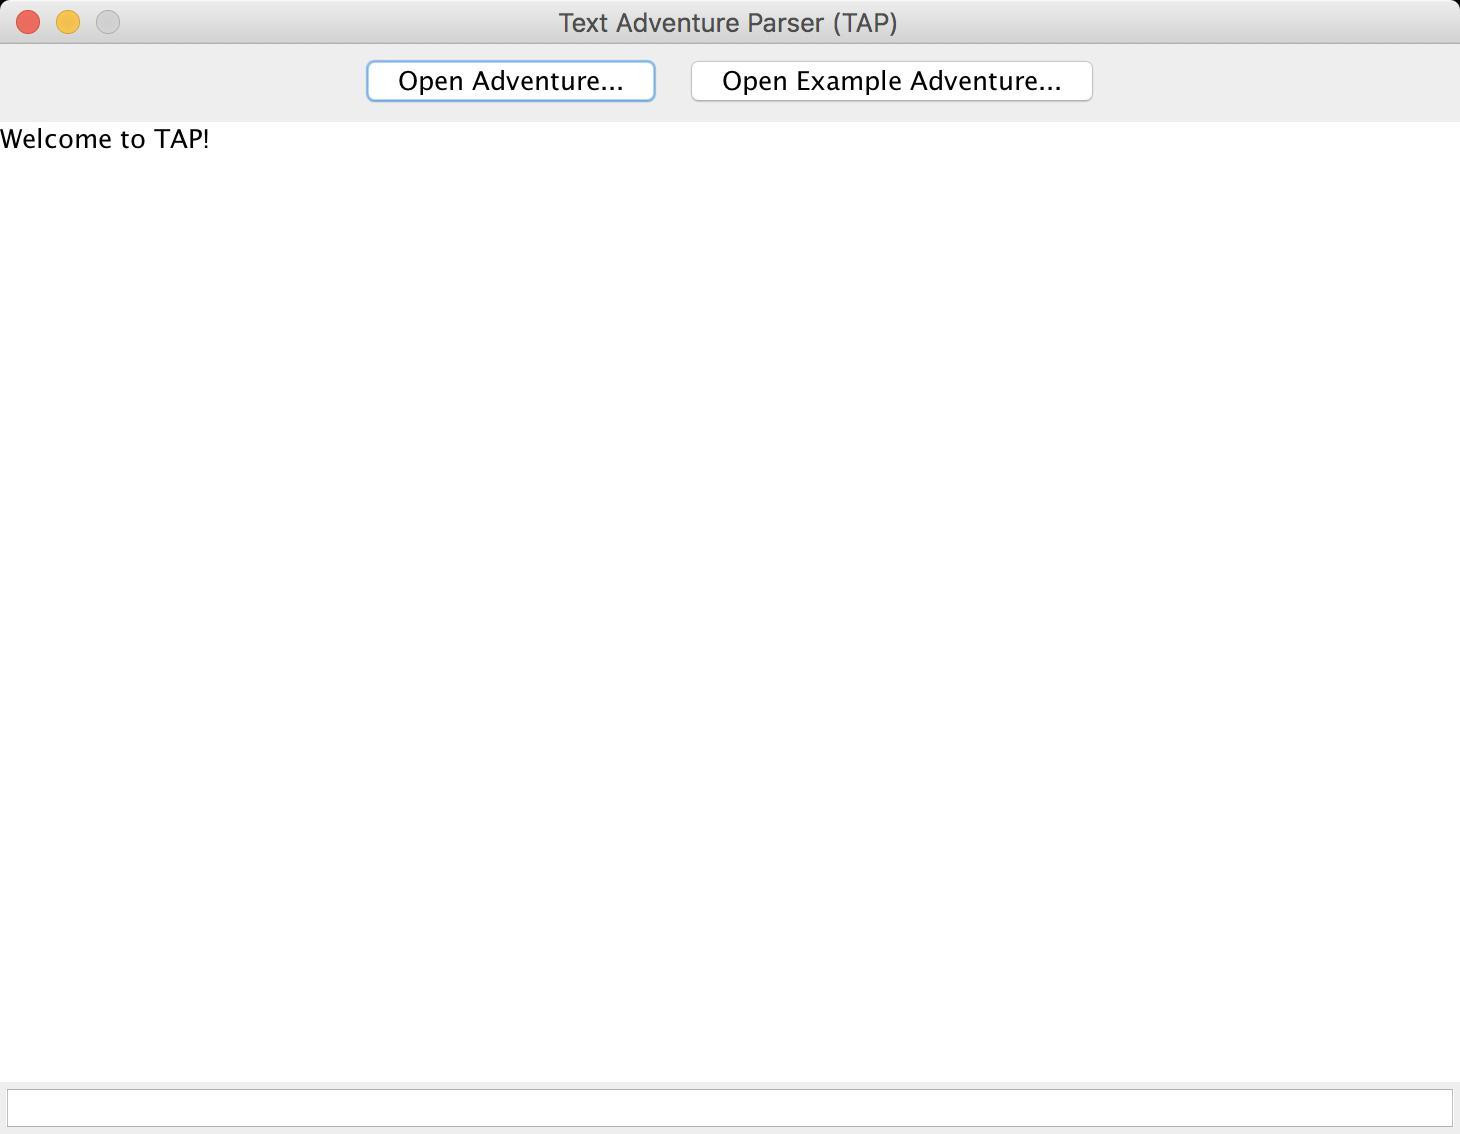Open the Example Adventure chooser
Viewport: 1460px width, 1134px height.
(x=891, y=81)
